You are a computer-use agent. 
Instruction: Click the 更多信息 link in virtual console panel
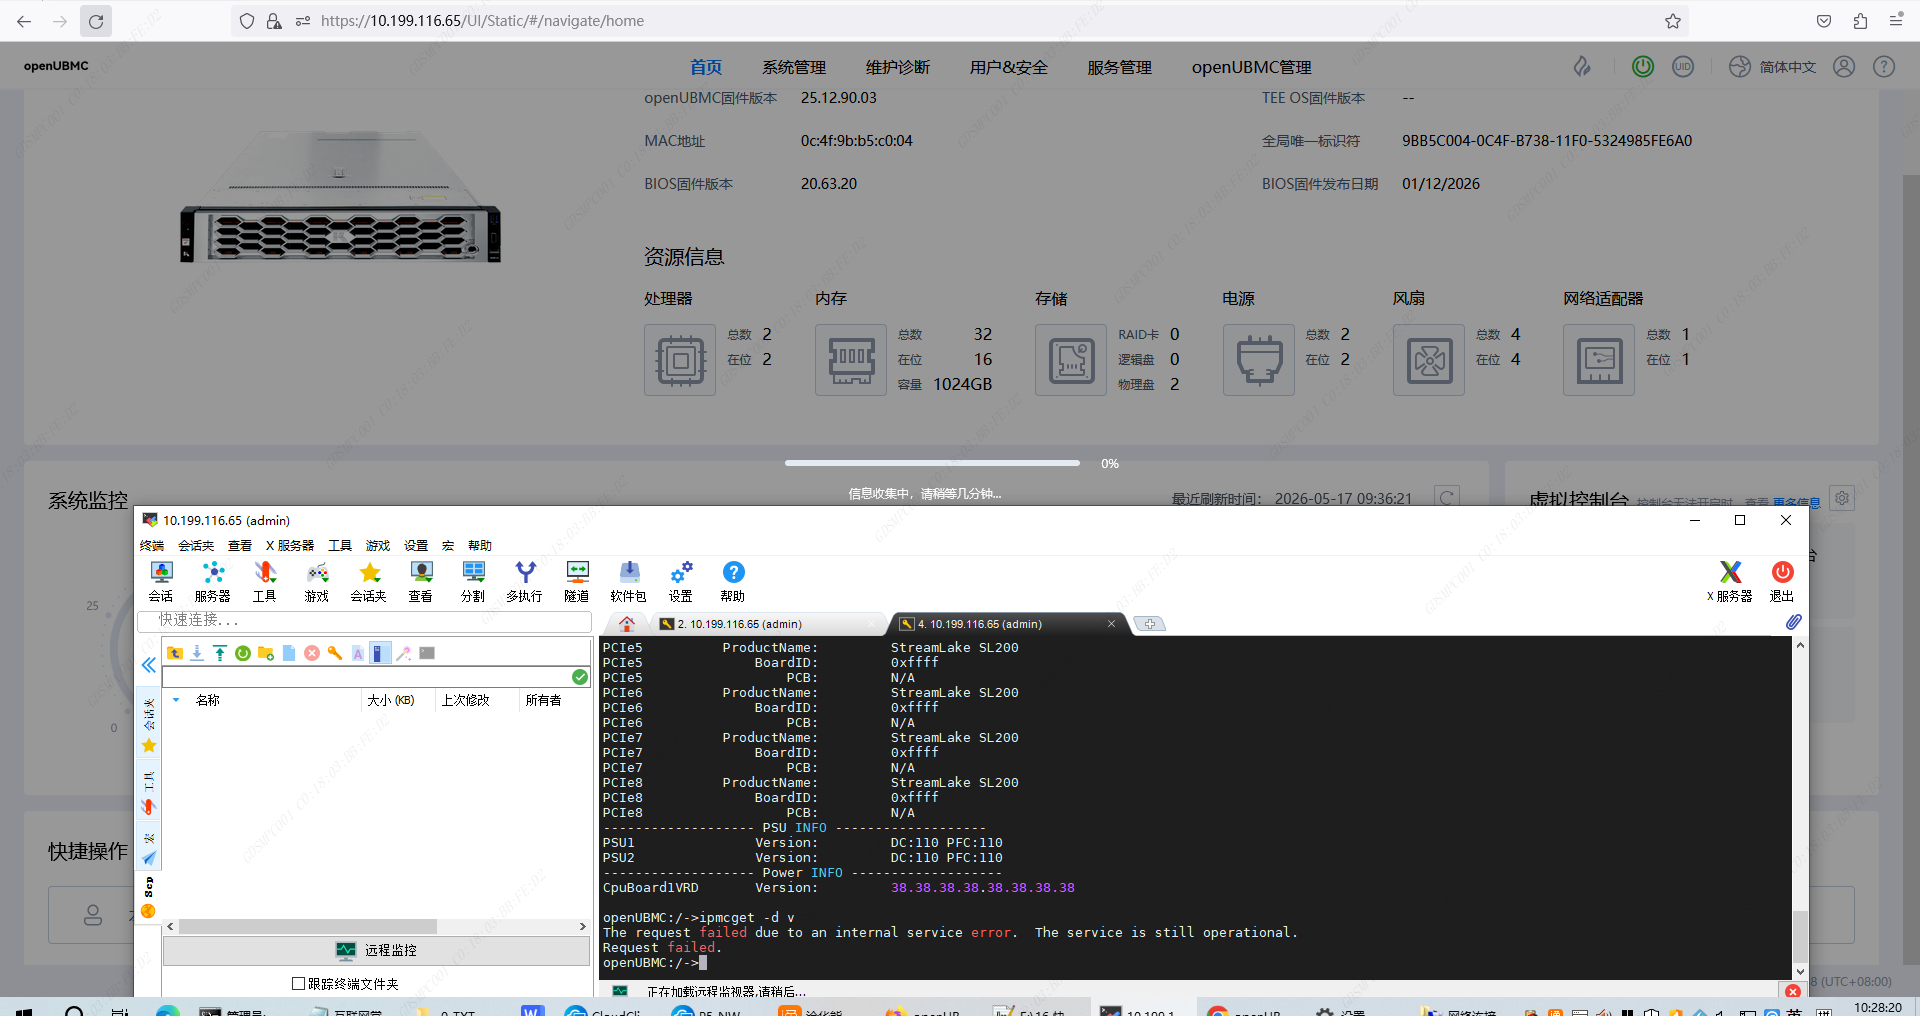pos(1796,502)
